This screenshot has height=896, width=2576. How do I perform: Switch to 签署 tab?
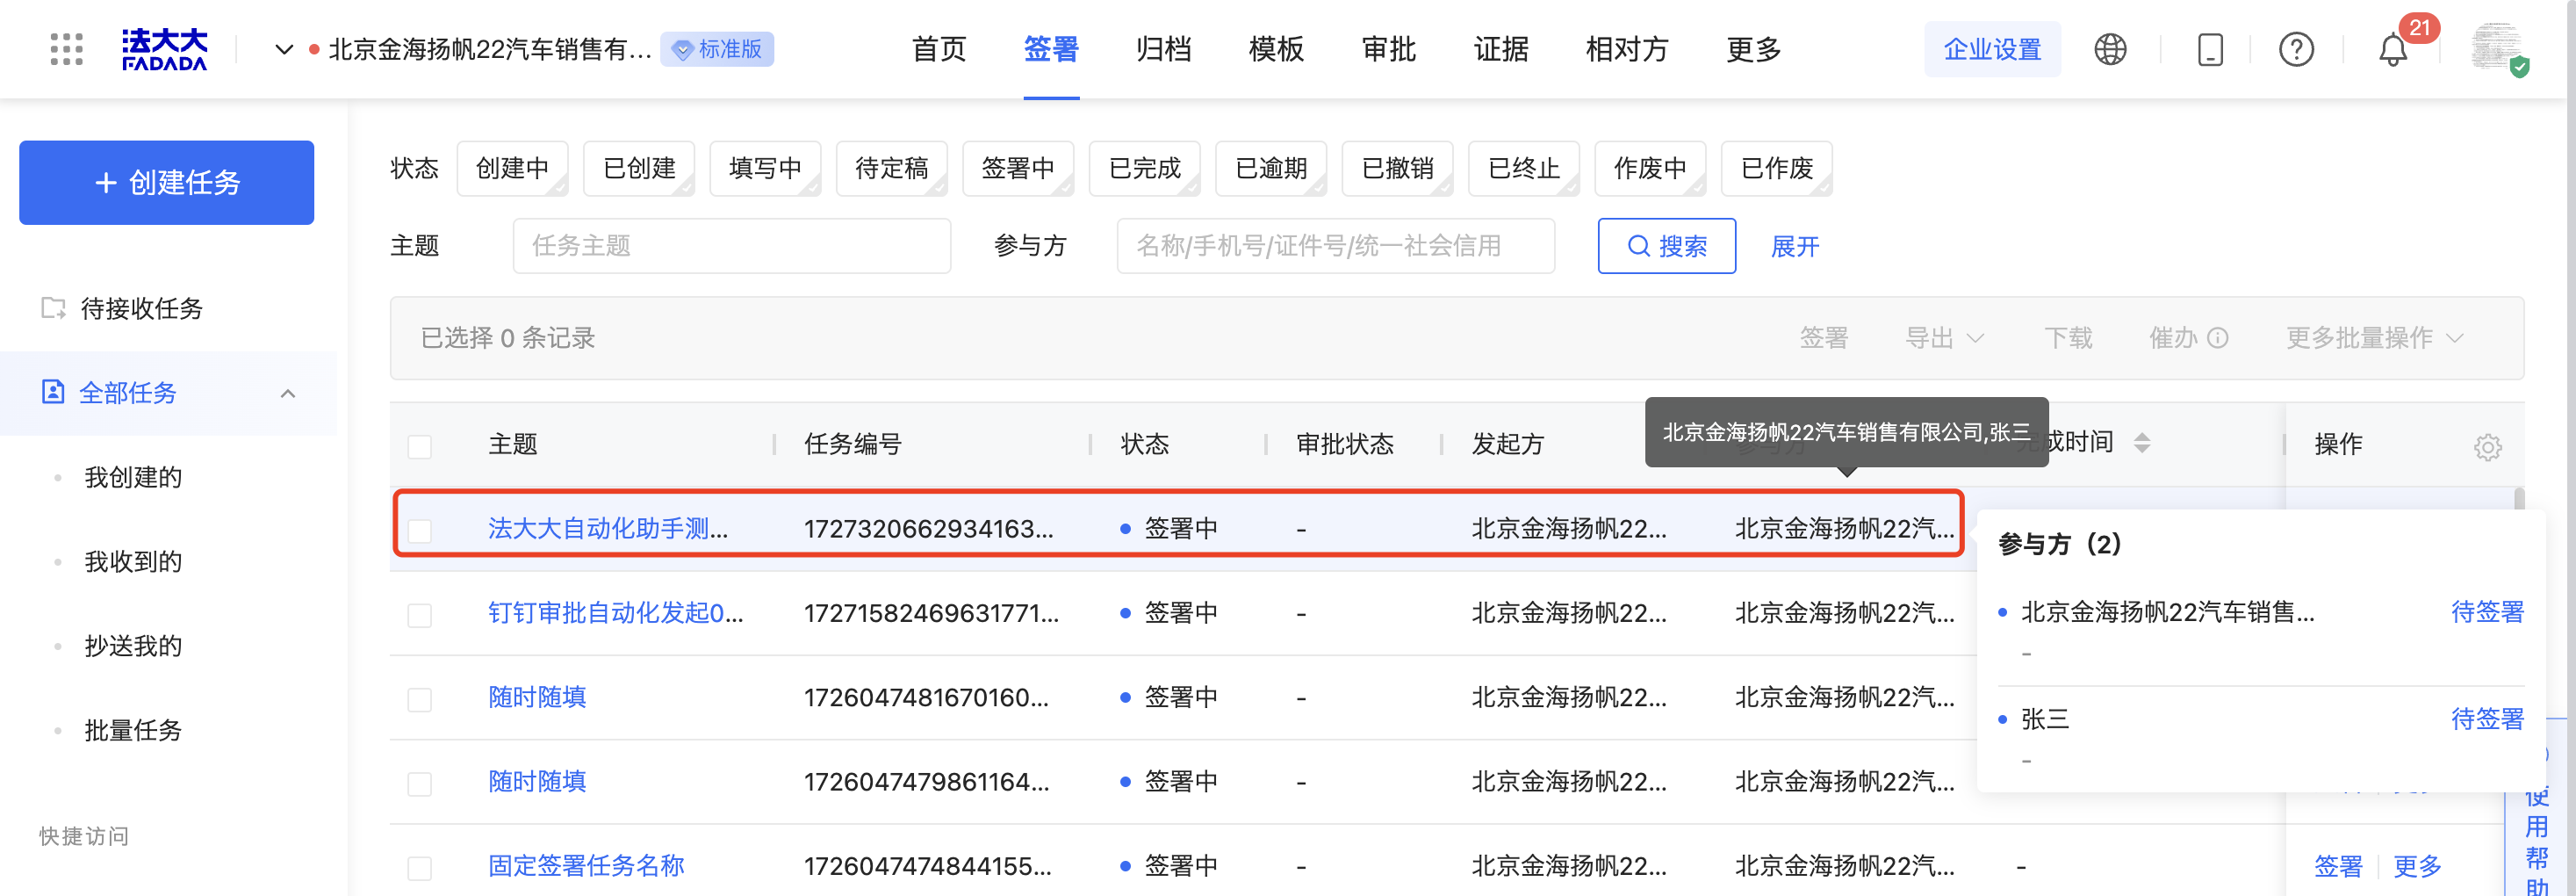[x=1051, y=49]
